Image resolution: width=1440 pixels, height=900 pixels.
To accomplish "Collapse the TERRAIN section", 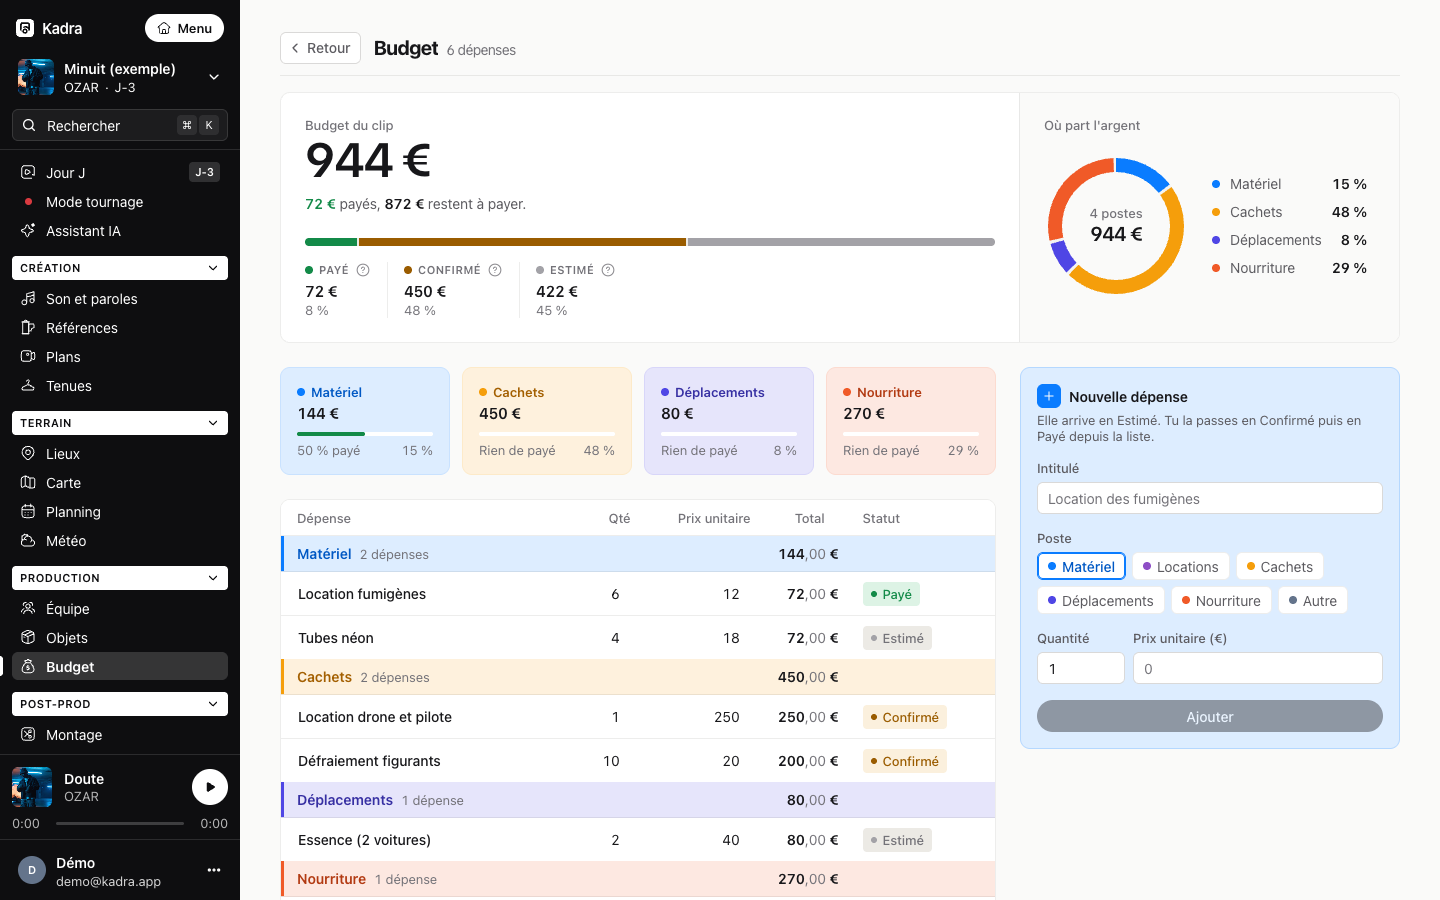I will (120, 423).
